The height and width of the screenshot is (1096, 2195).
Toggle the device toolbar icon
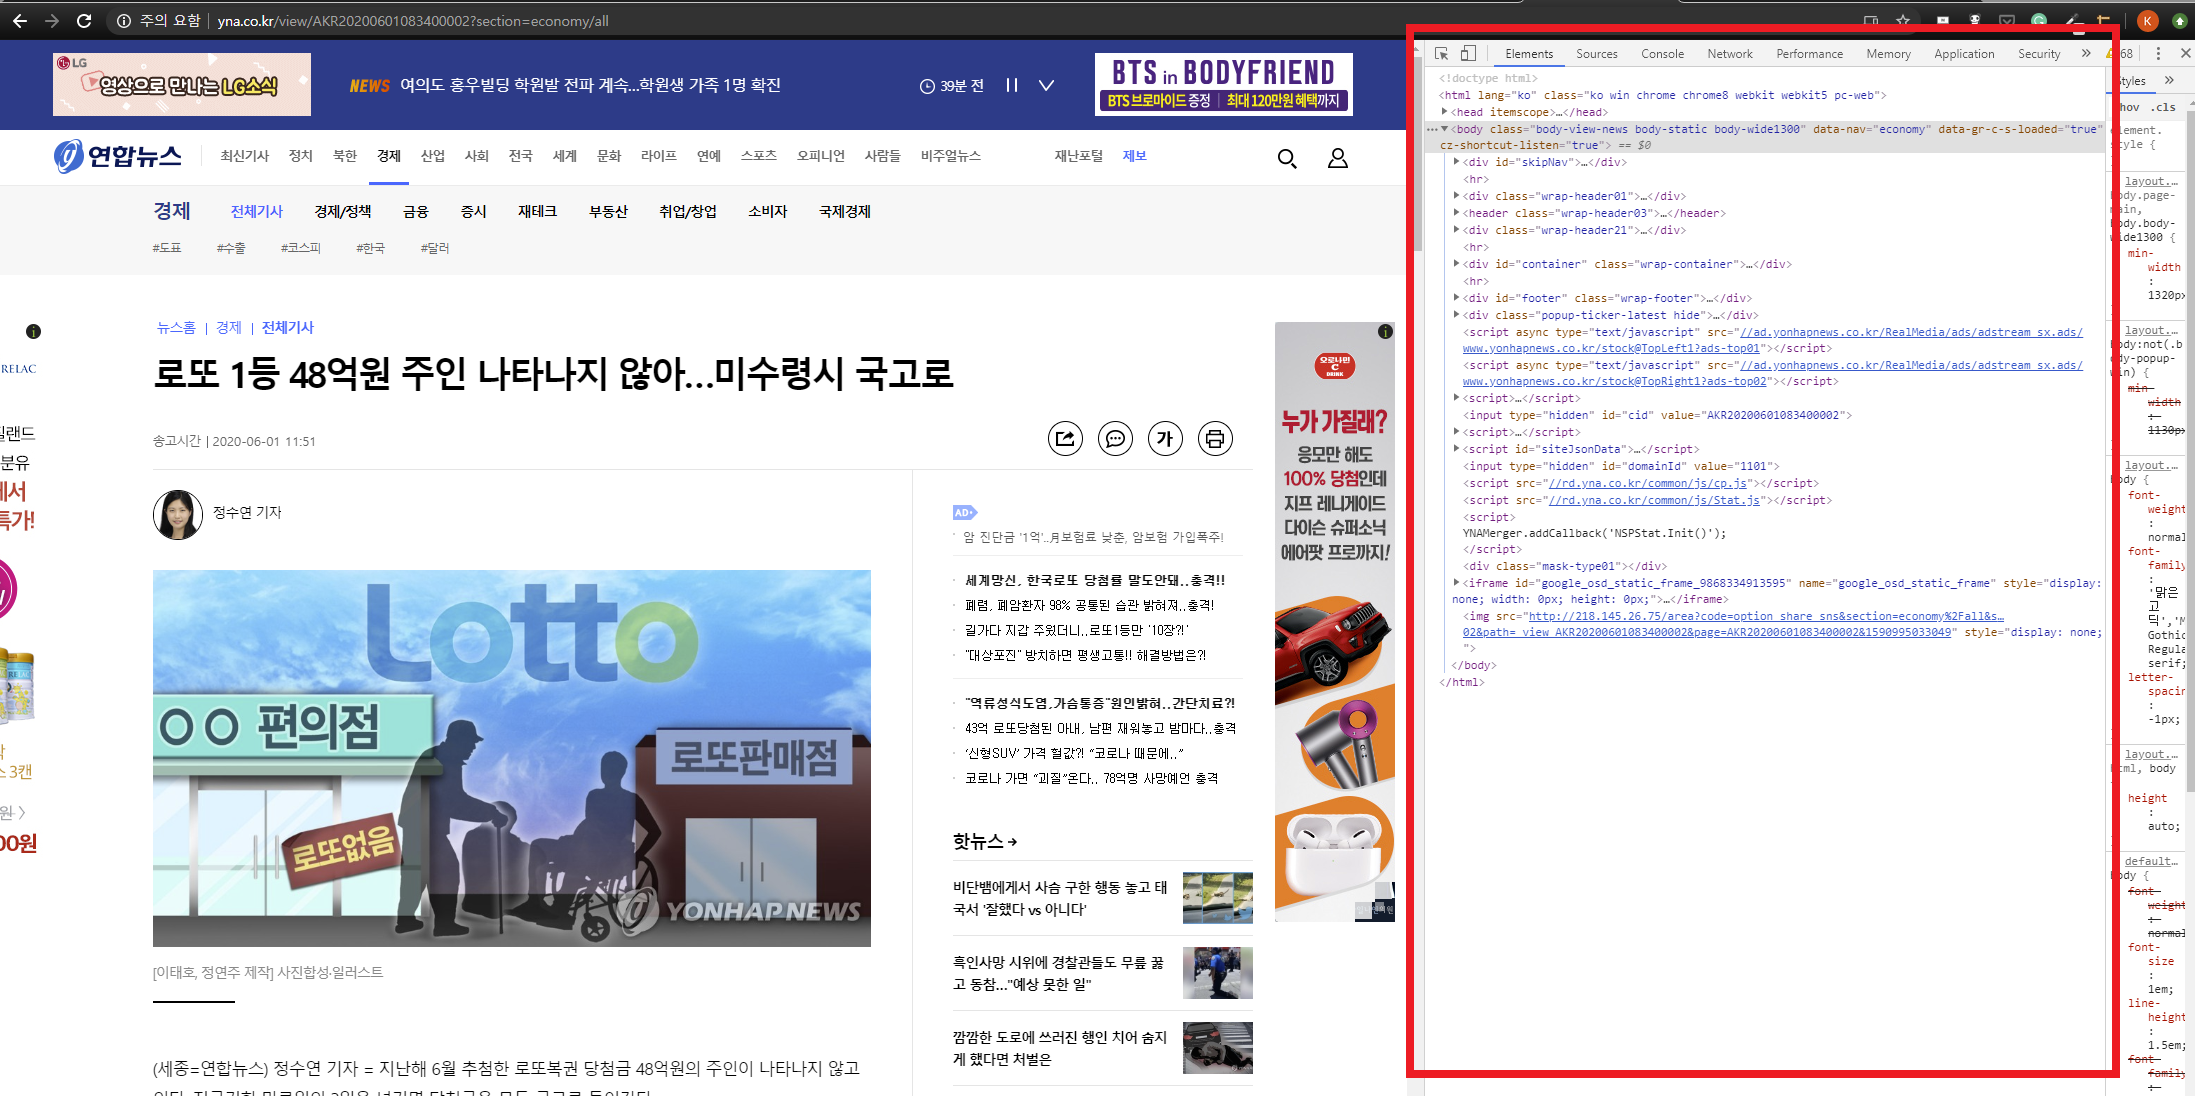coord(1468,54)
